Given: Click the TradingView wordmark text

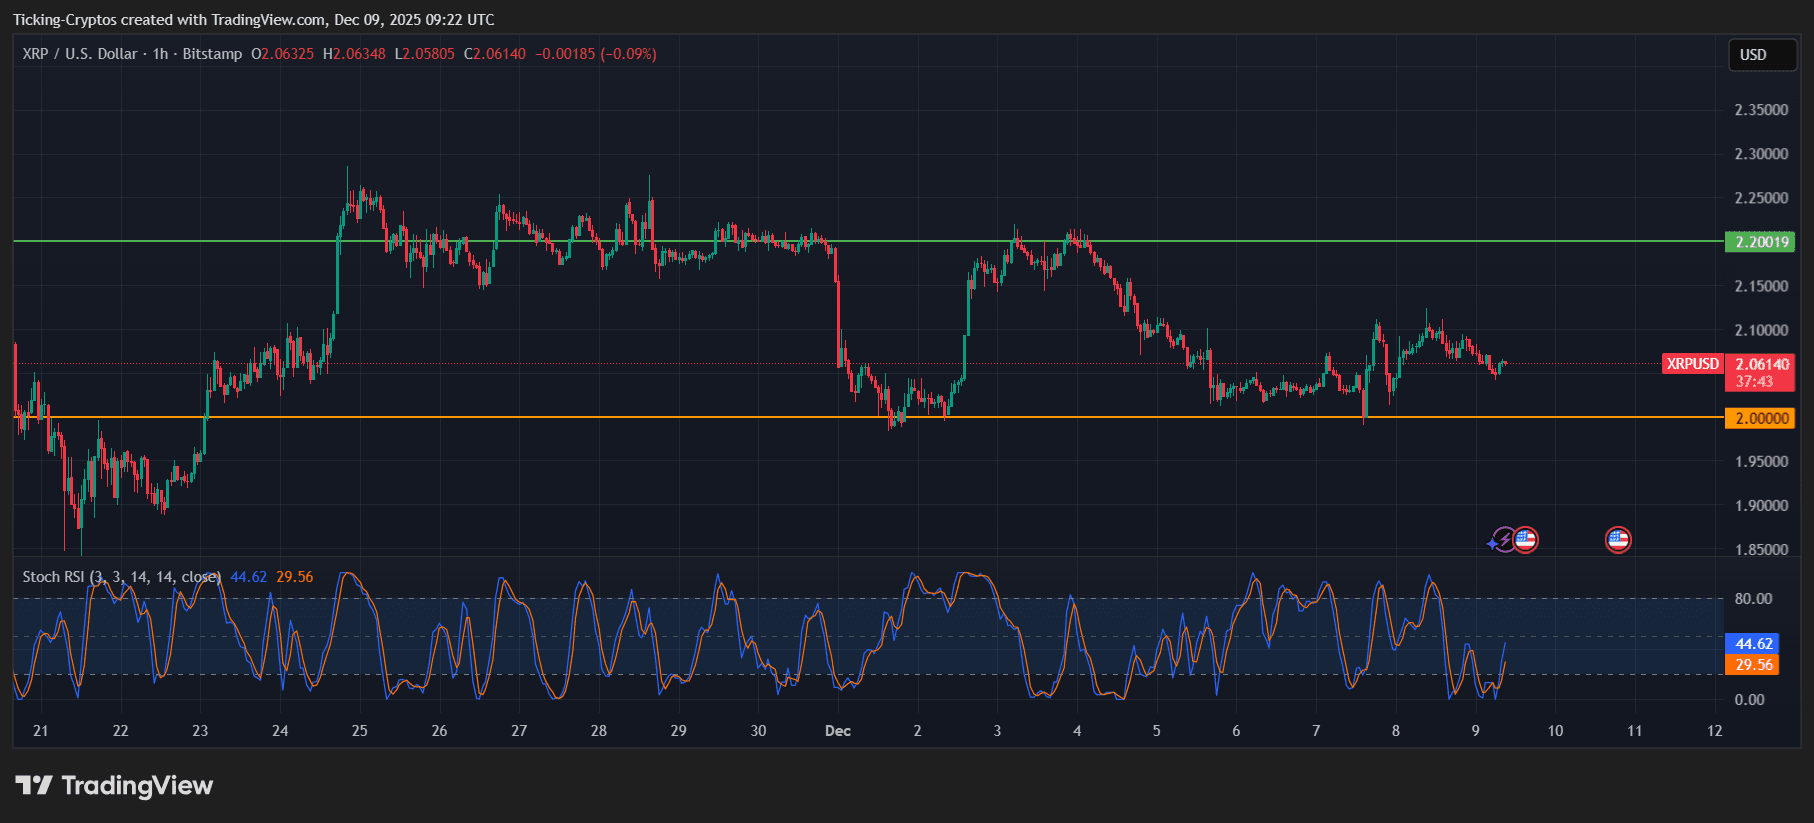Looking at the screenshot, I should [x=137, y=786].
